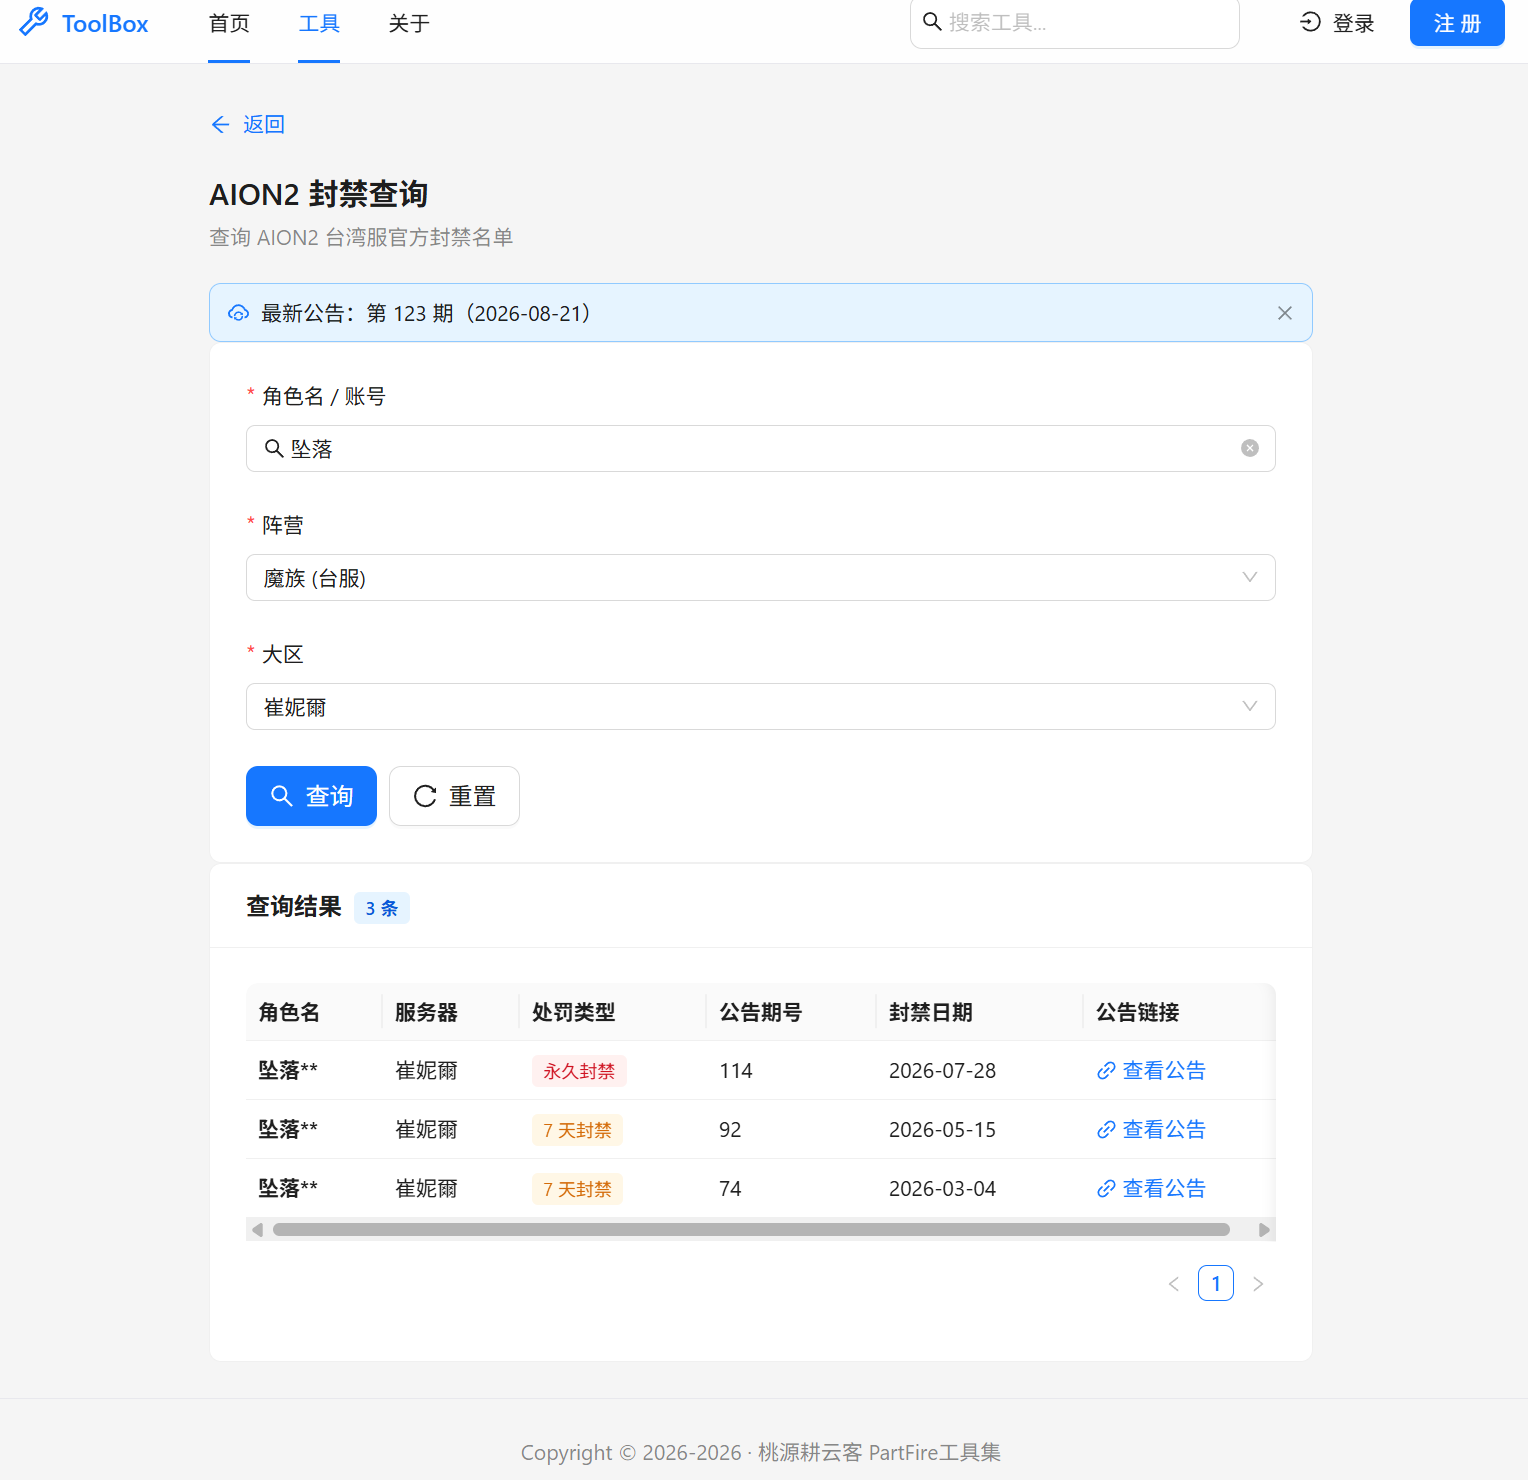
Task: Click the date 2026-03-04 cell
Action: pos(943,1189)
